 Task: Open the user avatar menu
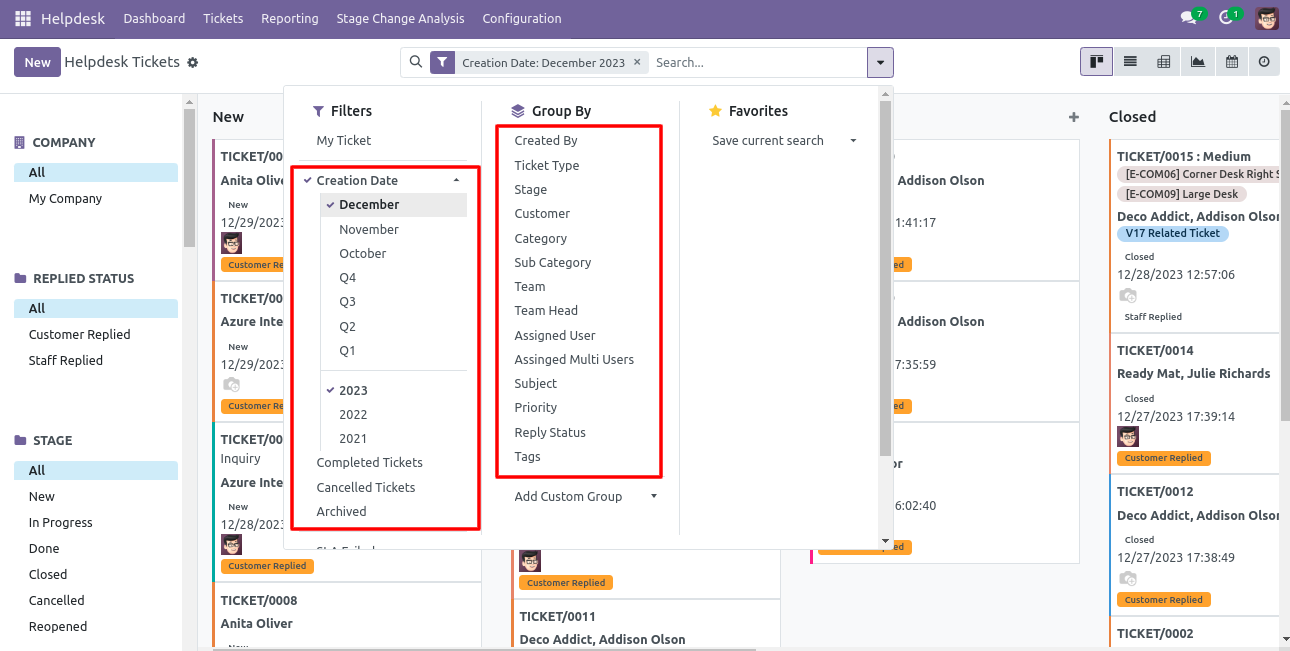1267,18
